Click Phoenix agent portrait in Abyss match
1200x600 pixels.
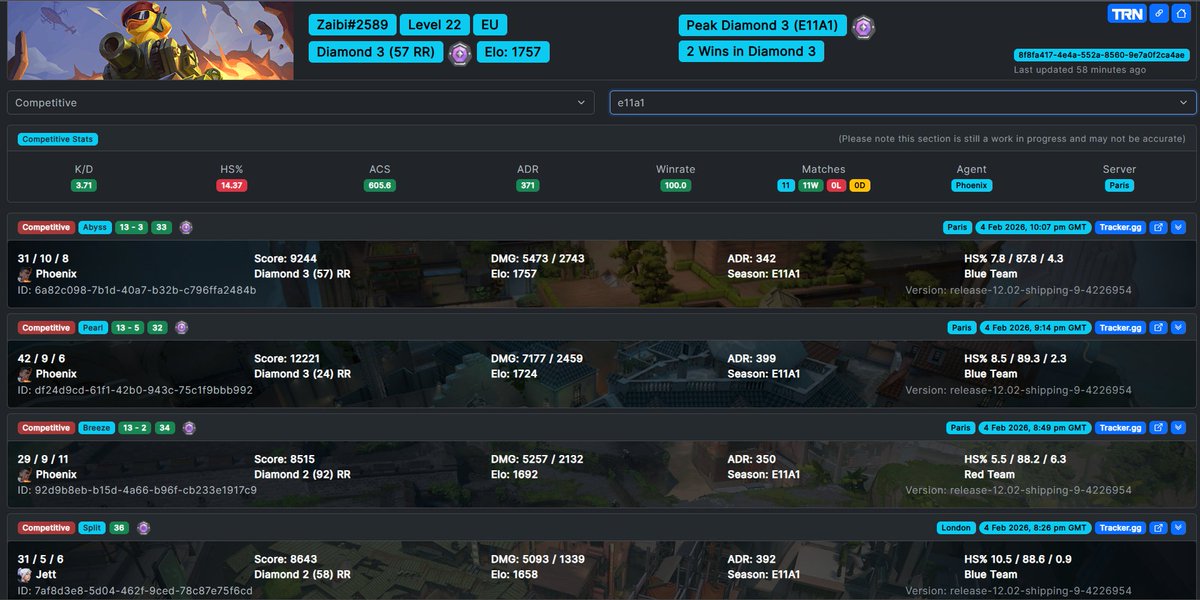(x=25, y=274)
